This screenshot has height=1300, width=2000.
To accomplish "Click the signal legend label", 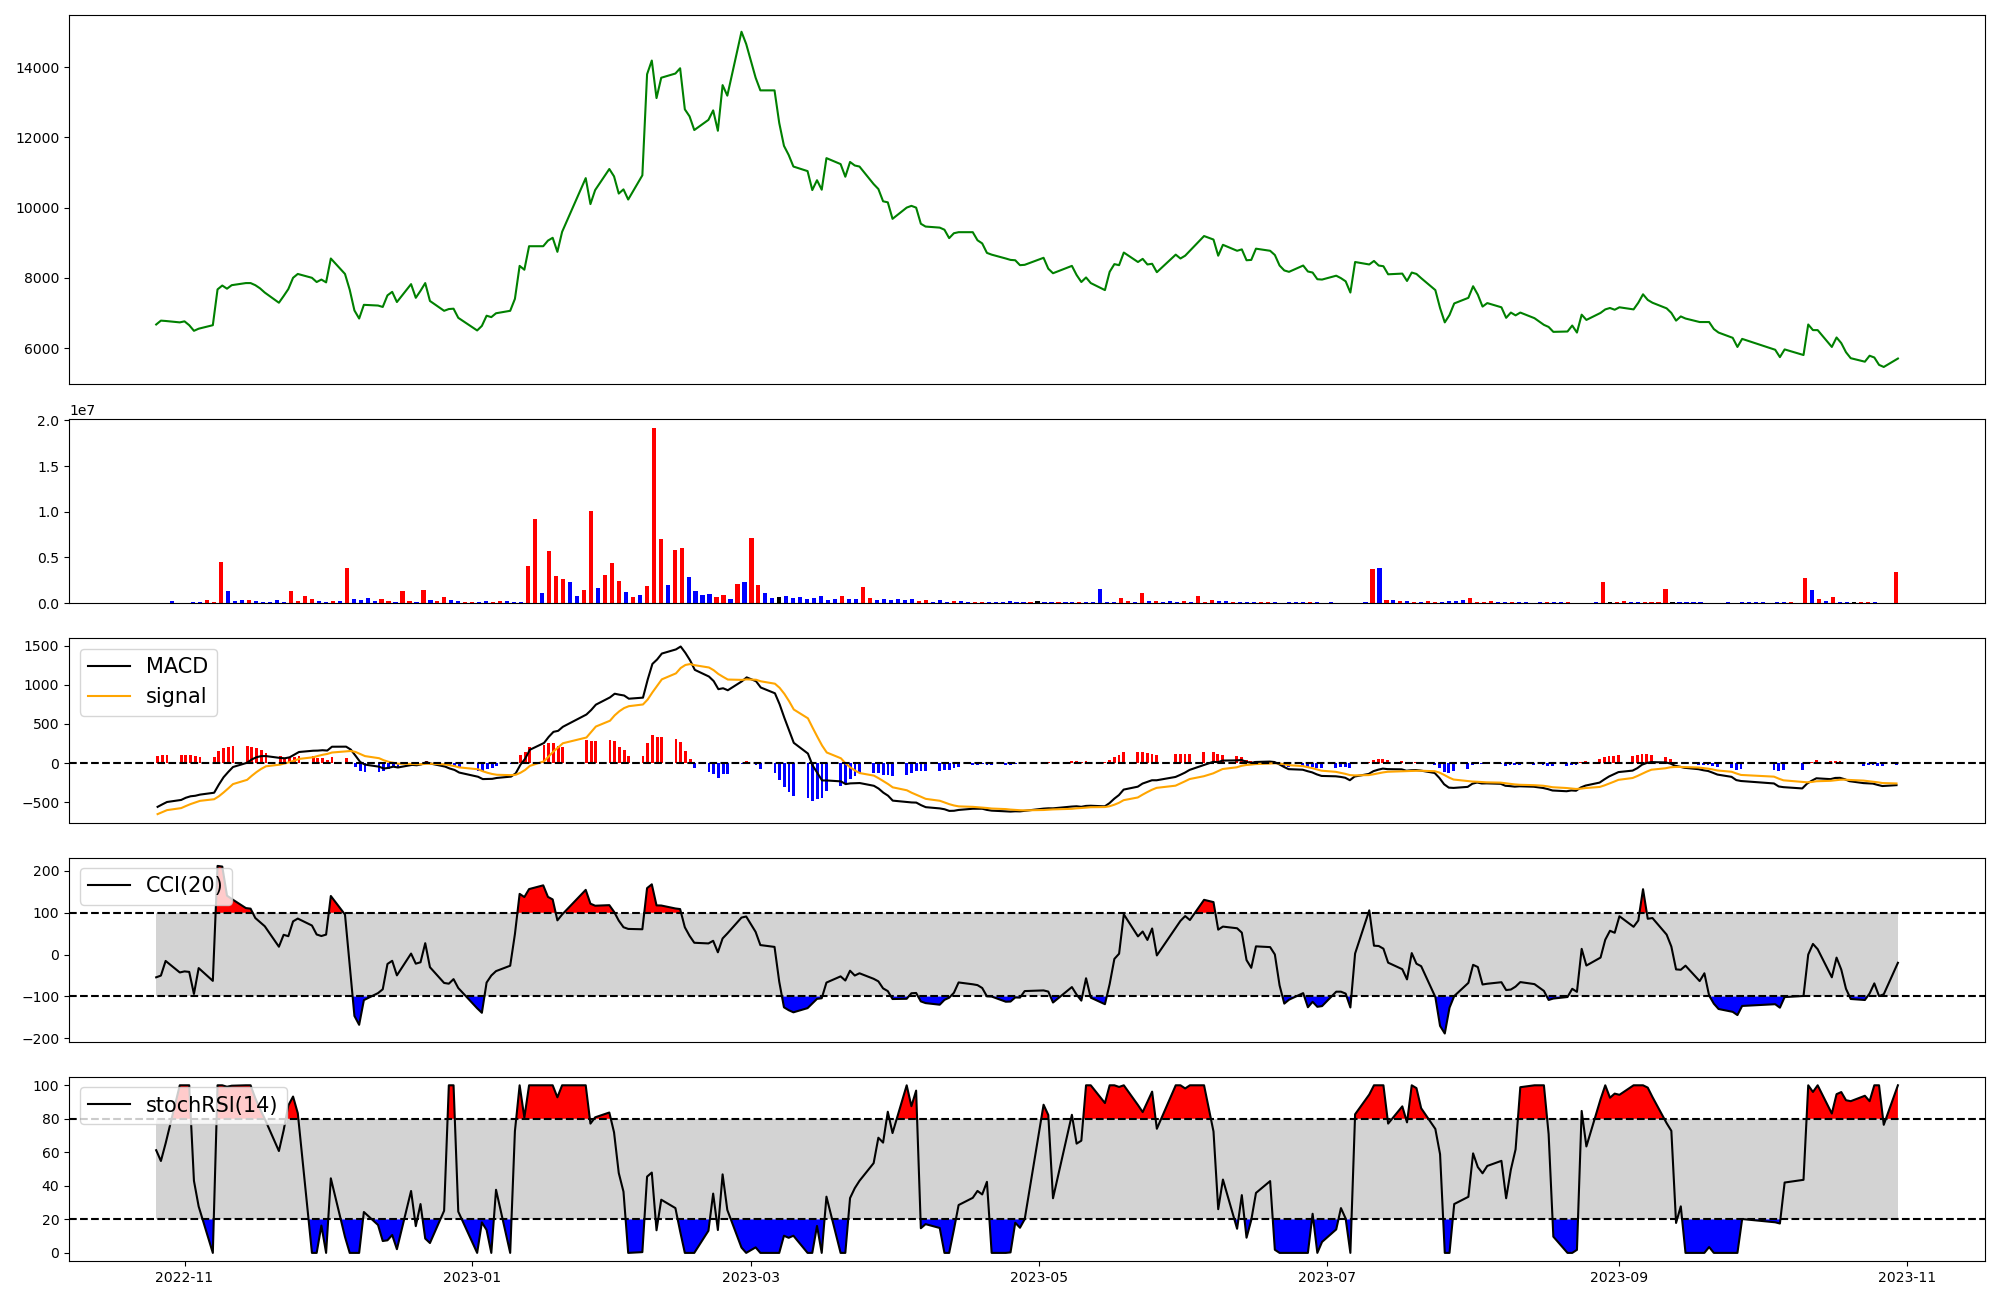I will pos(175,696).
